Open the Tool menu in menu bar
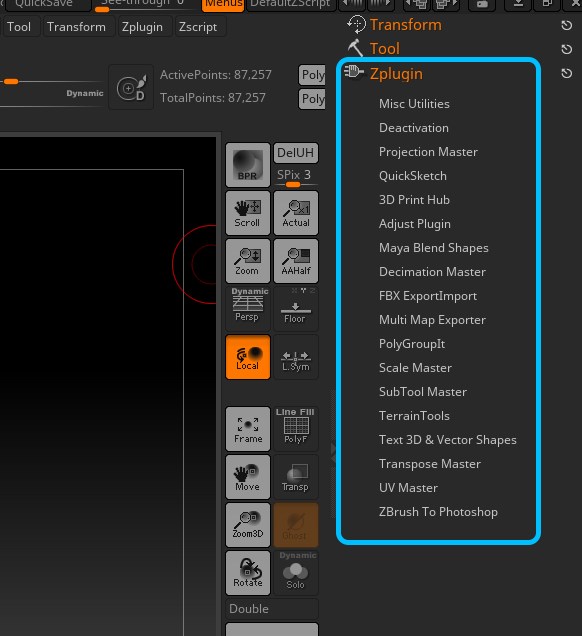582x636 pixels. 19,27
